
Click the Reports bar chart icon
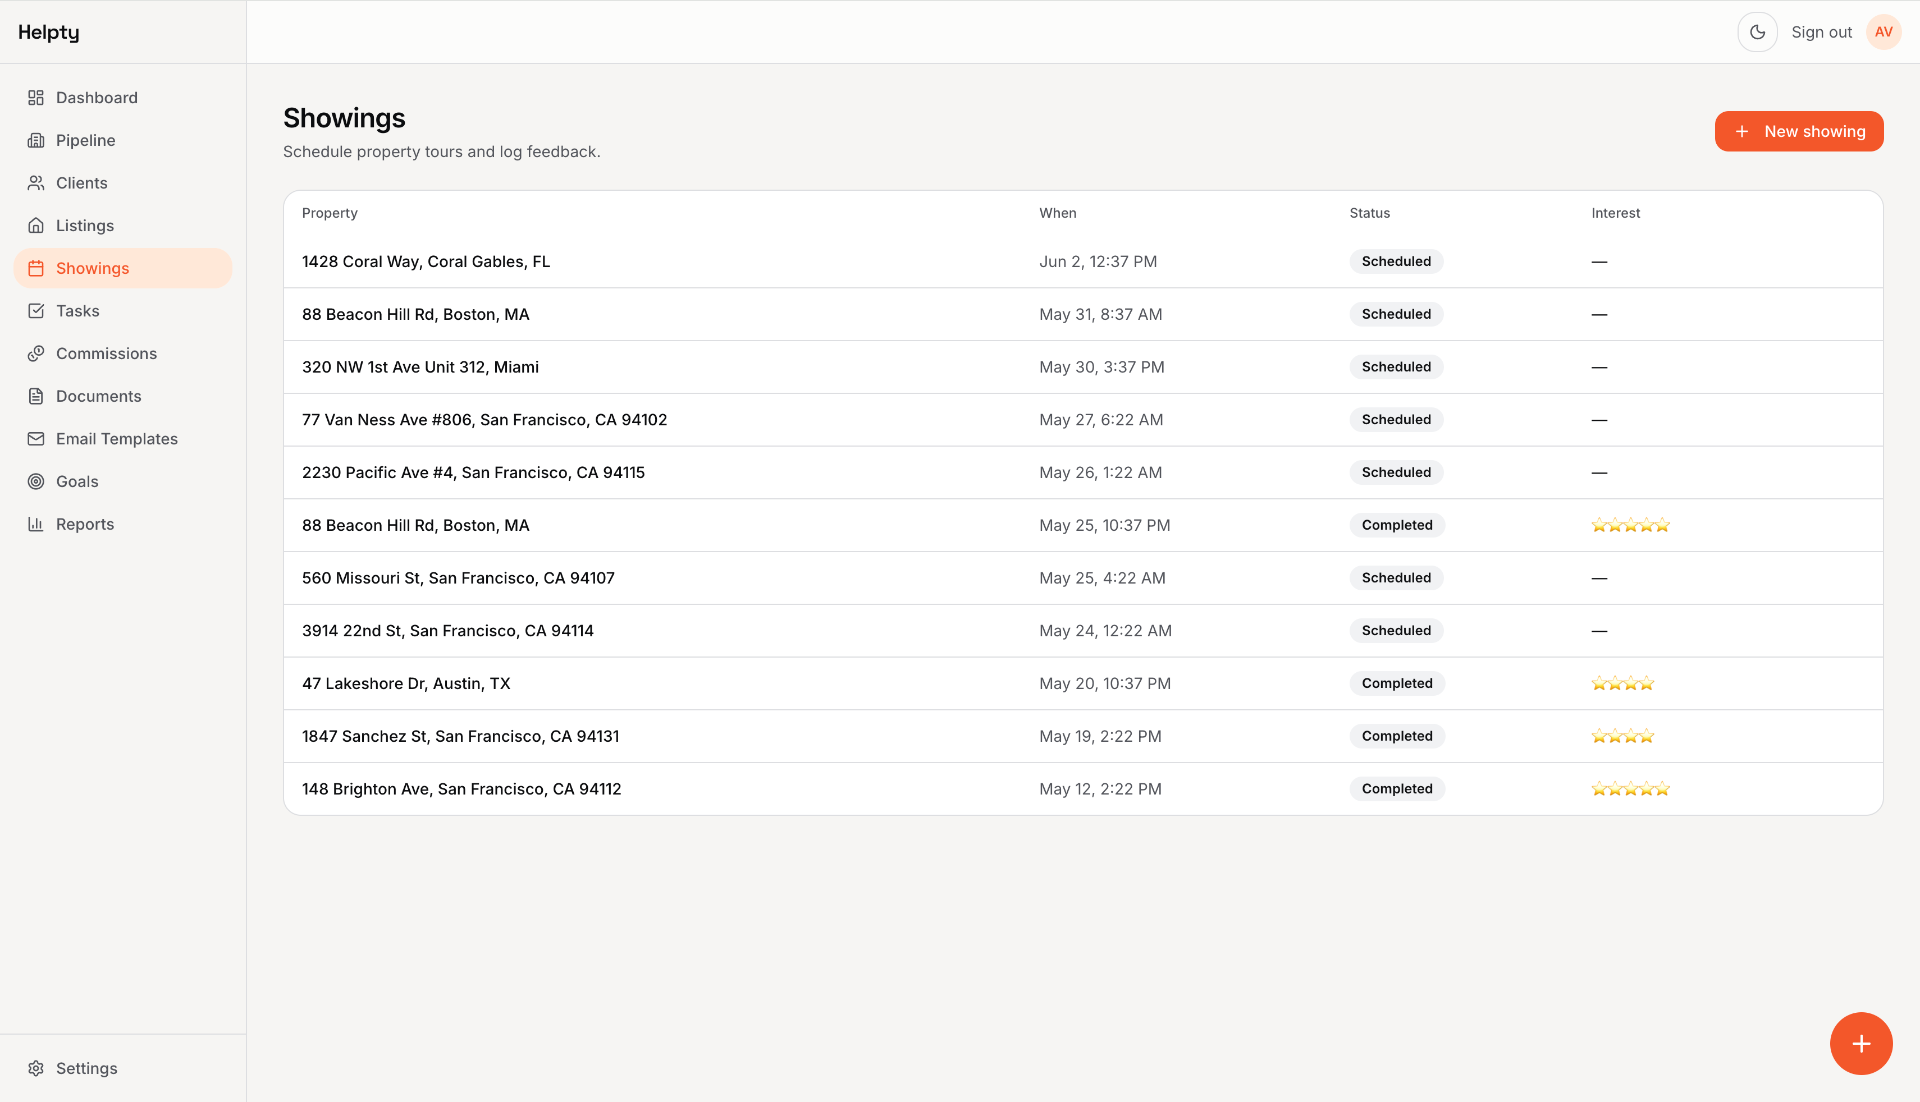point(36,524)
